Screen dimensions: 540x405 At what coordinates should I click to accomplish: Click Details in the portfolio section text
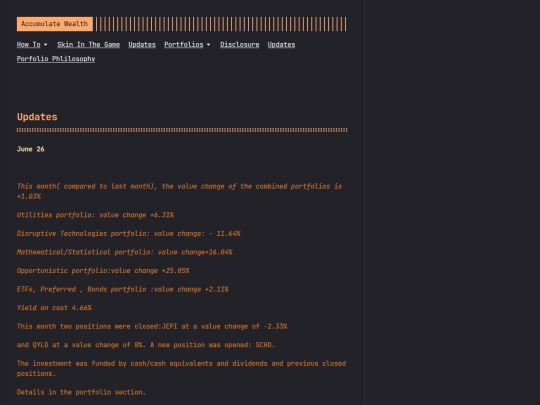click(x=81, y=392)
